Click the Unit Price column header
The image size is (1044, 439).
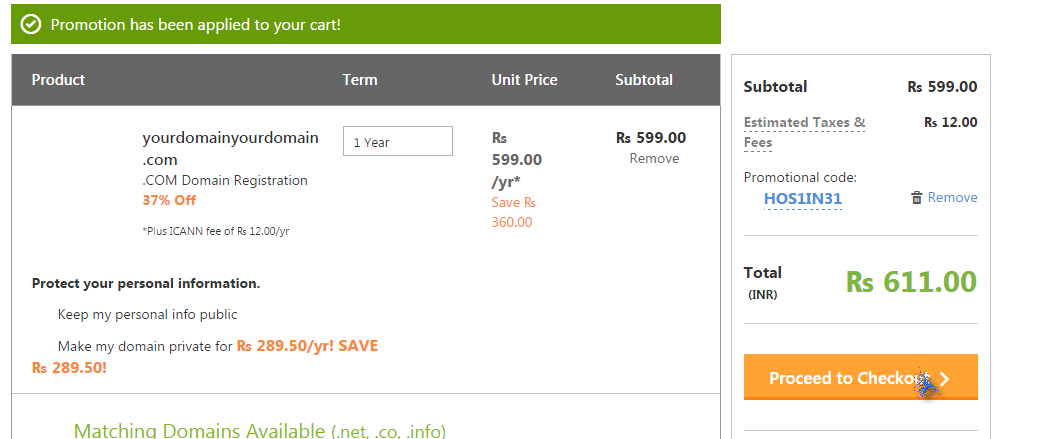pos(524,80)
